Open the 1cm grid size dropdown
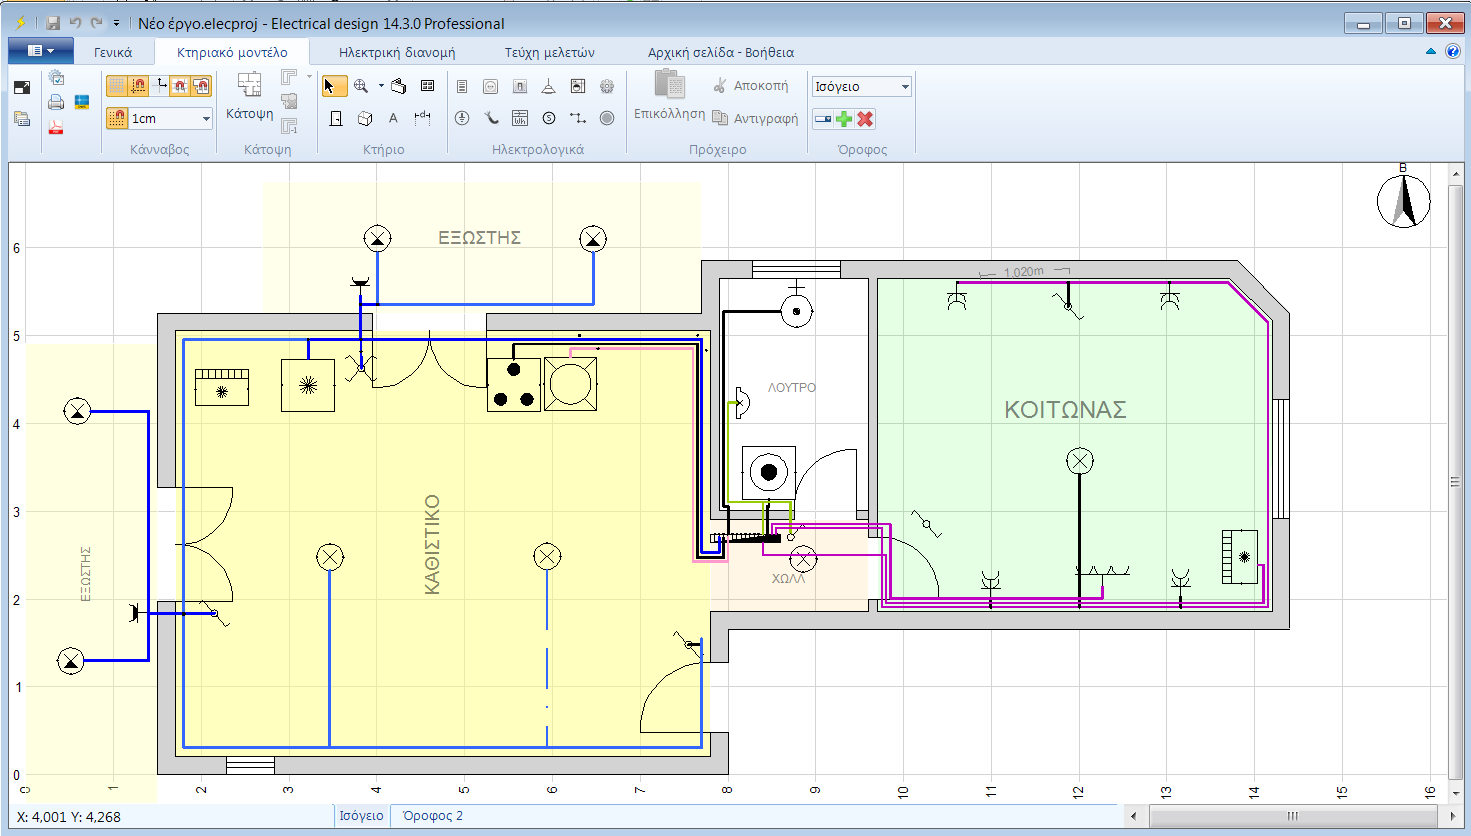 point(206,118)
